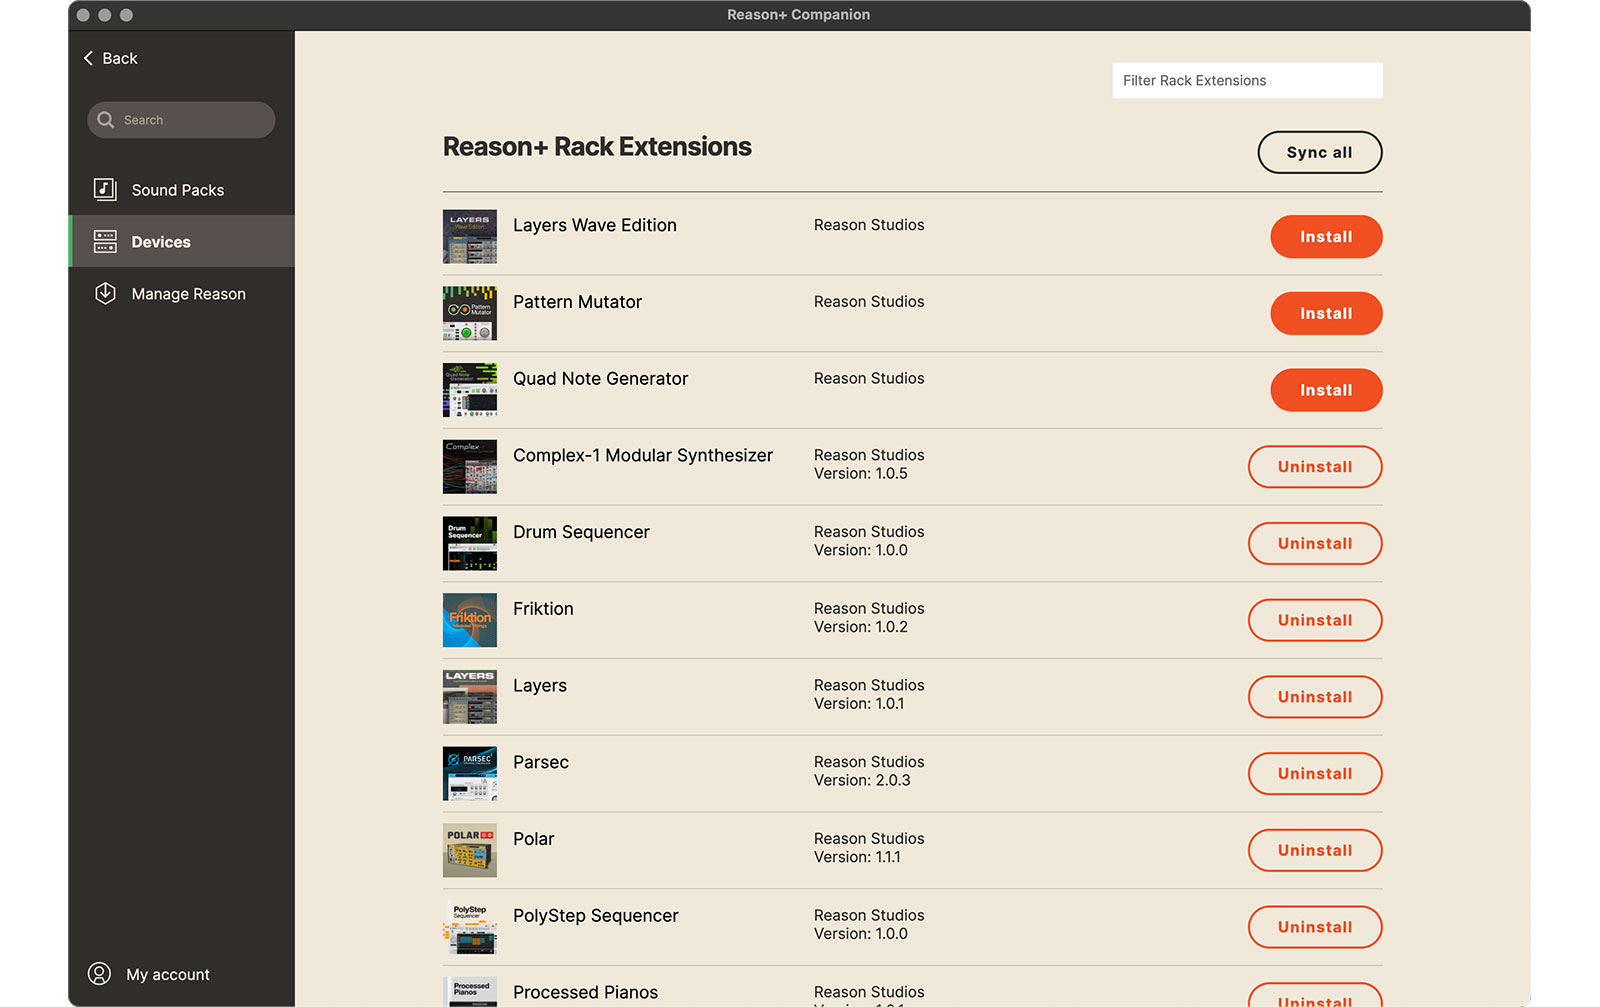The height and width of the screenshot is (1007, 1600).
Task: Click the Polar device thumbnail
Action: [x=470, y=850]
